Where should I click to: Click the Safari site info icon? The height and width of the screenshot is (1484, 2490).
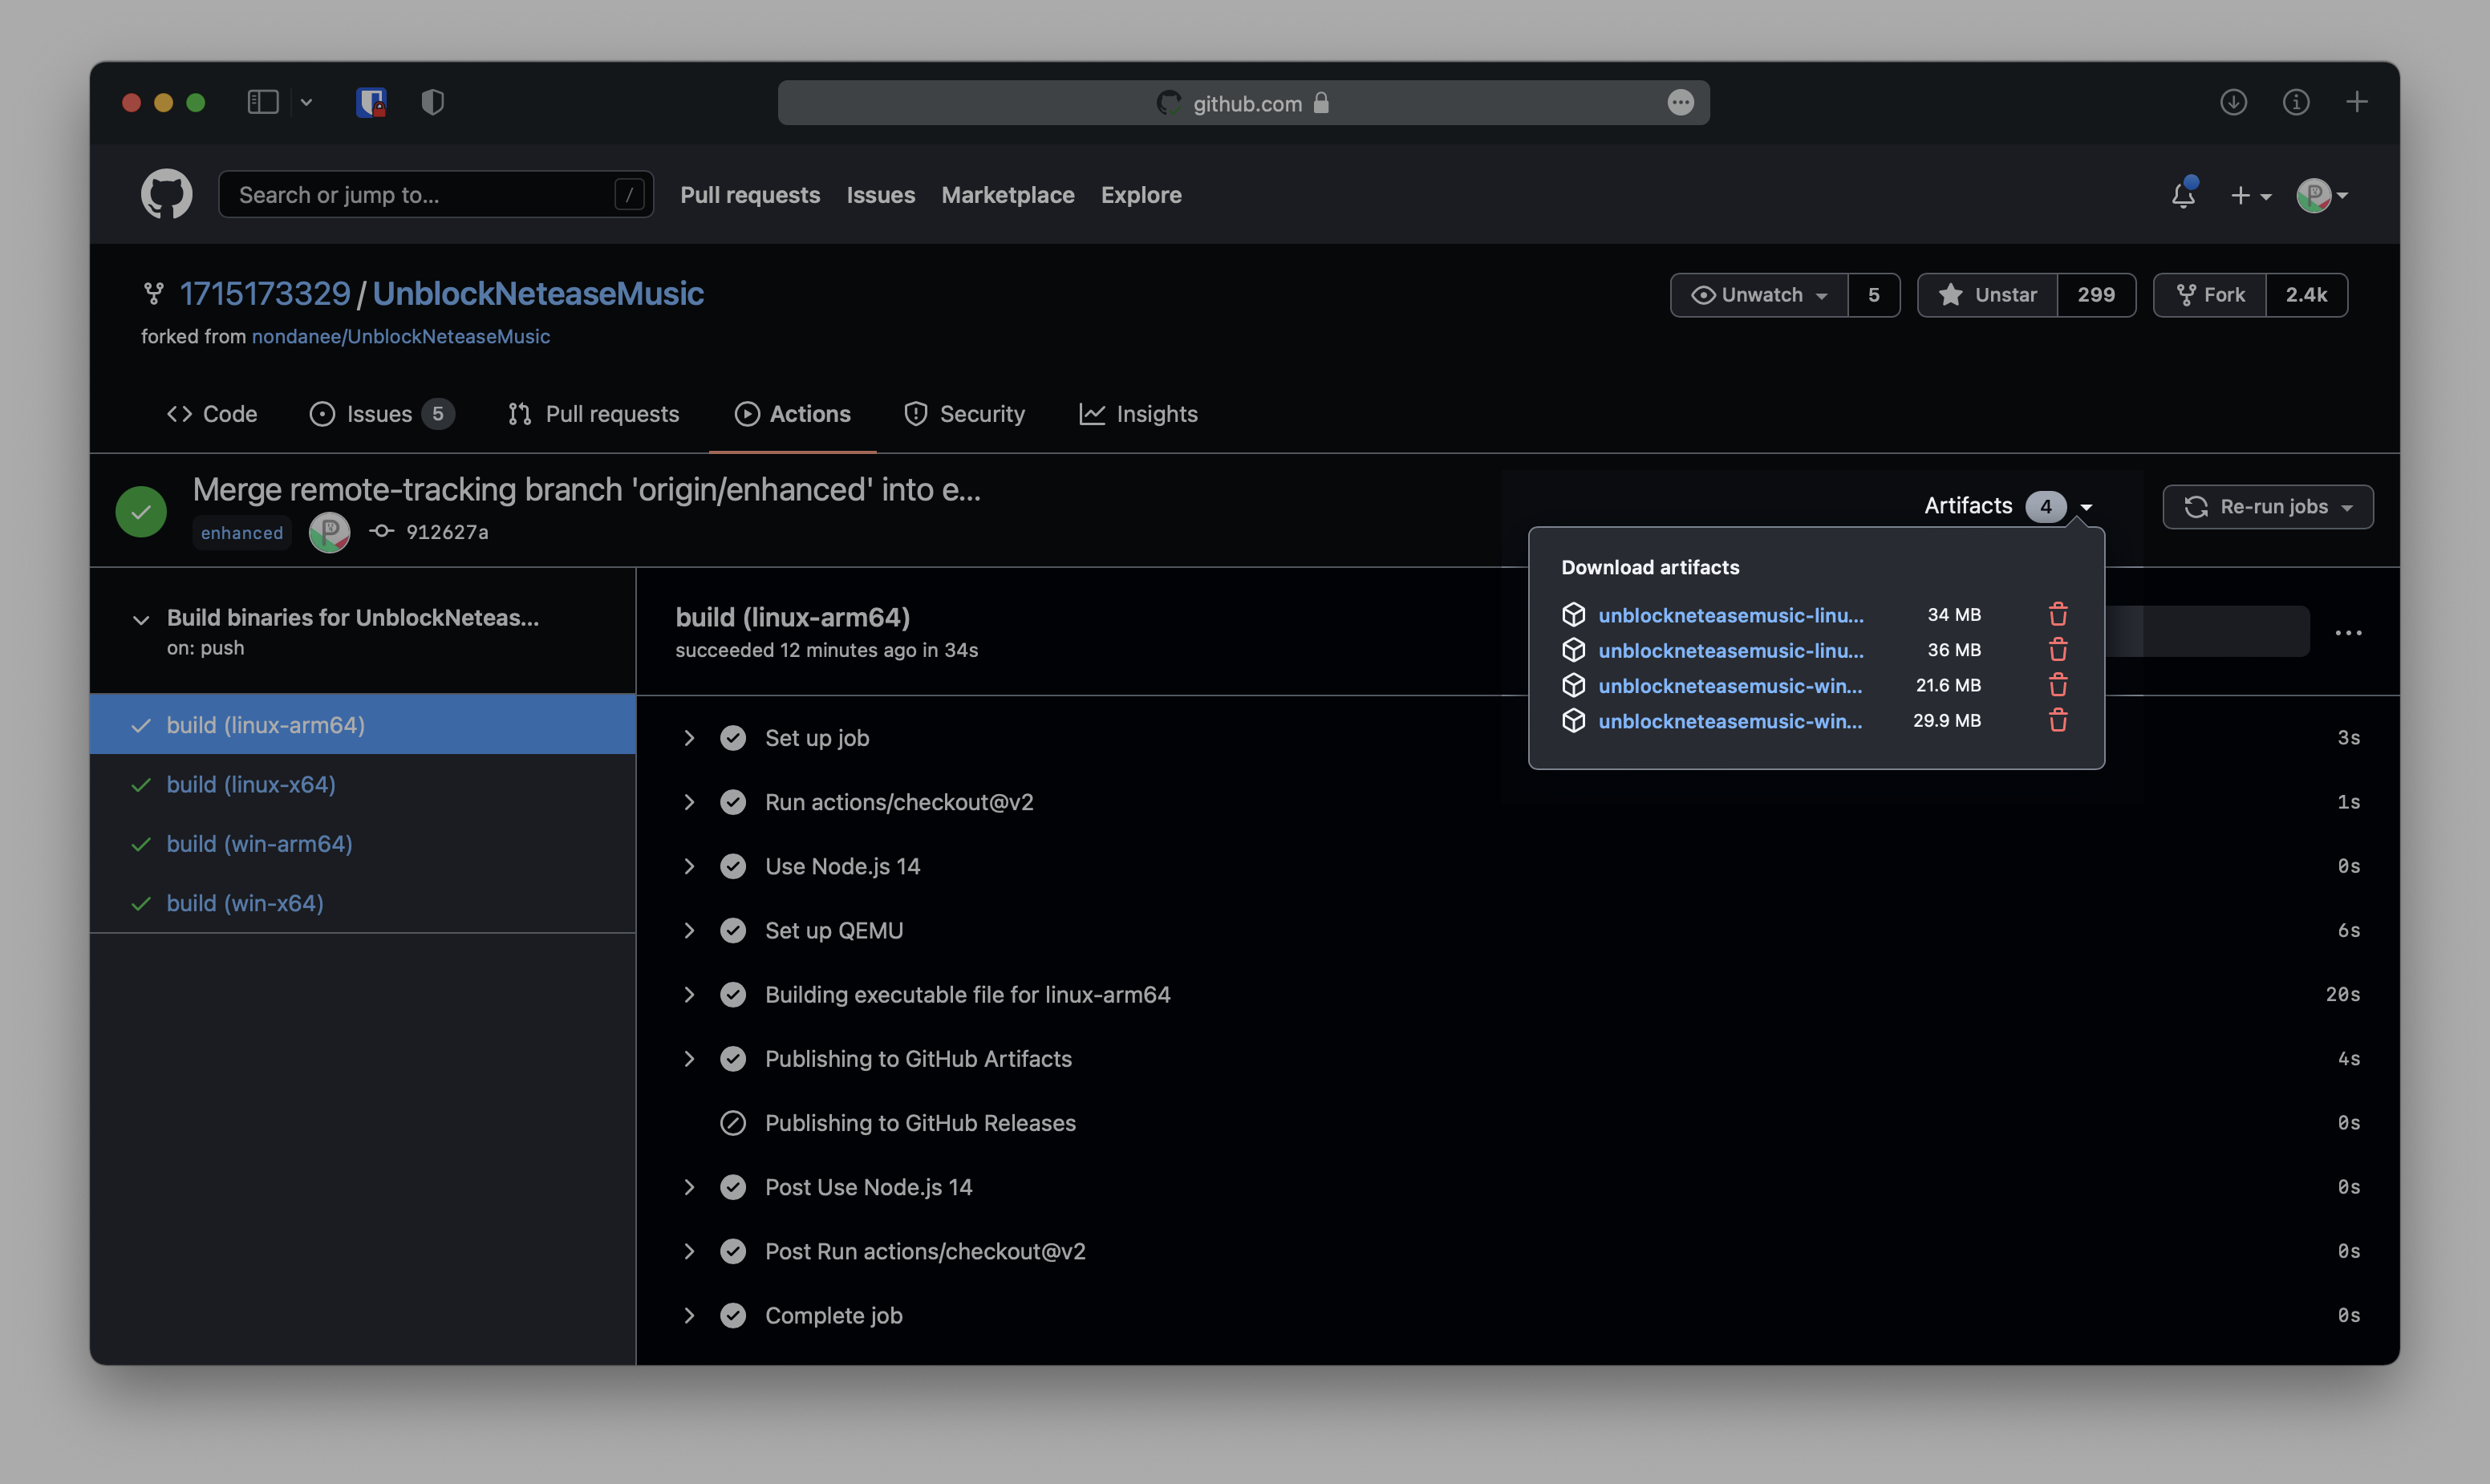point(2295,102)
